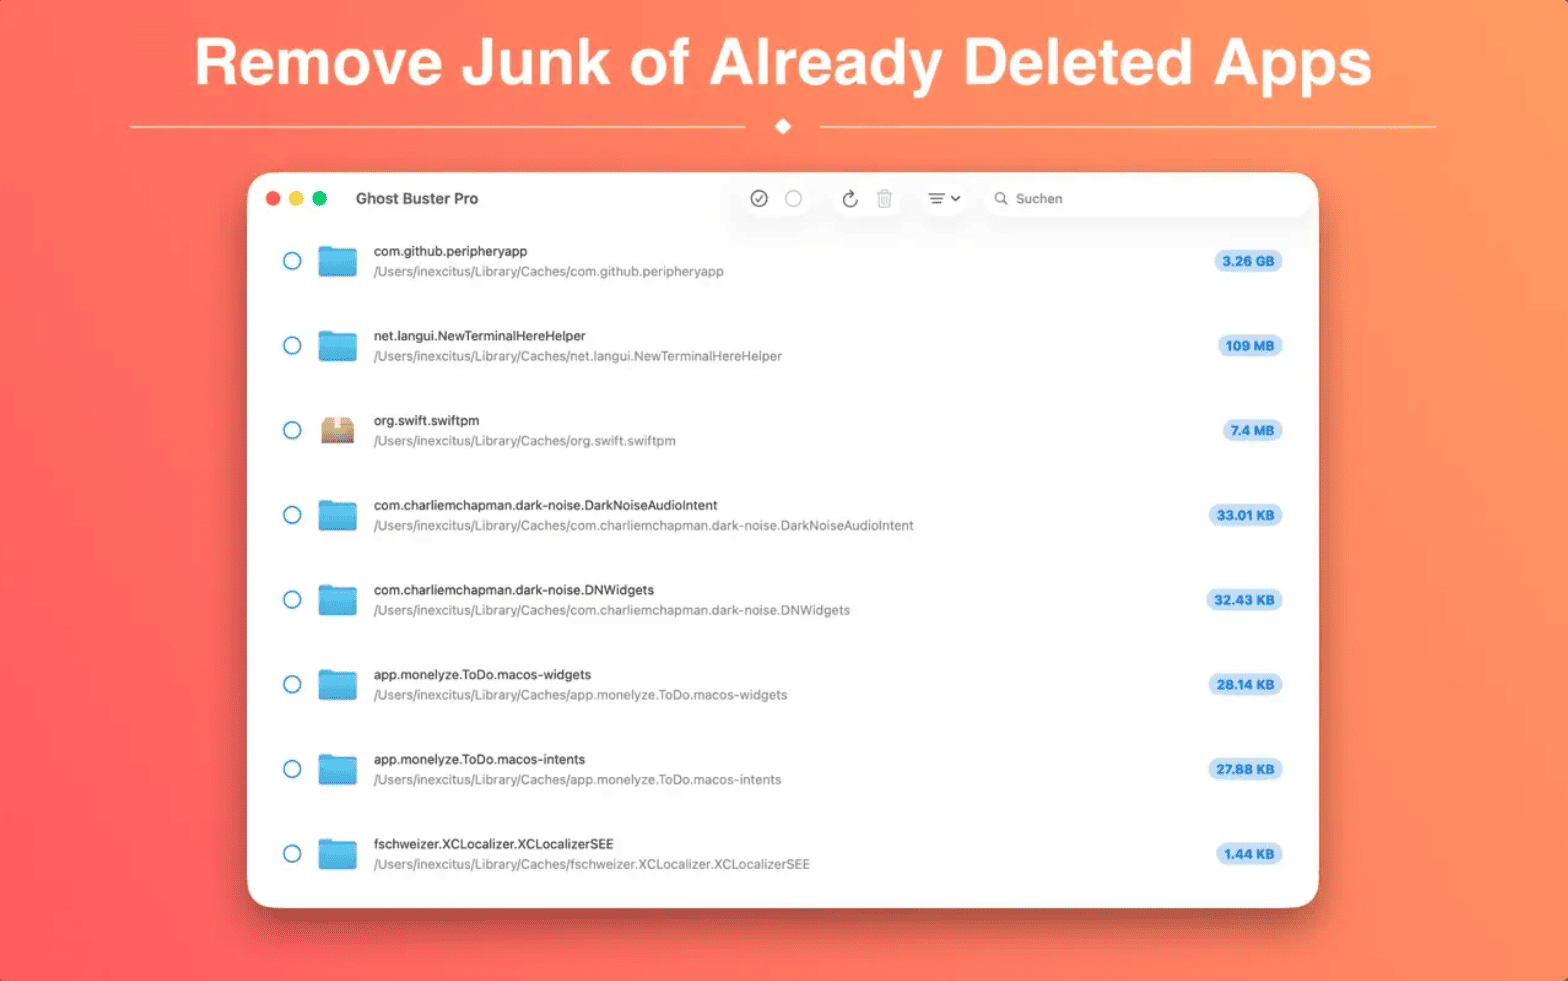
Task: Select the app.monelyze.ToDo.macos-intents checkbox
Action: tap(292, 769)
